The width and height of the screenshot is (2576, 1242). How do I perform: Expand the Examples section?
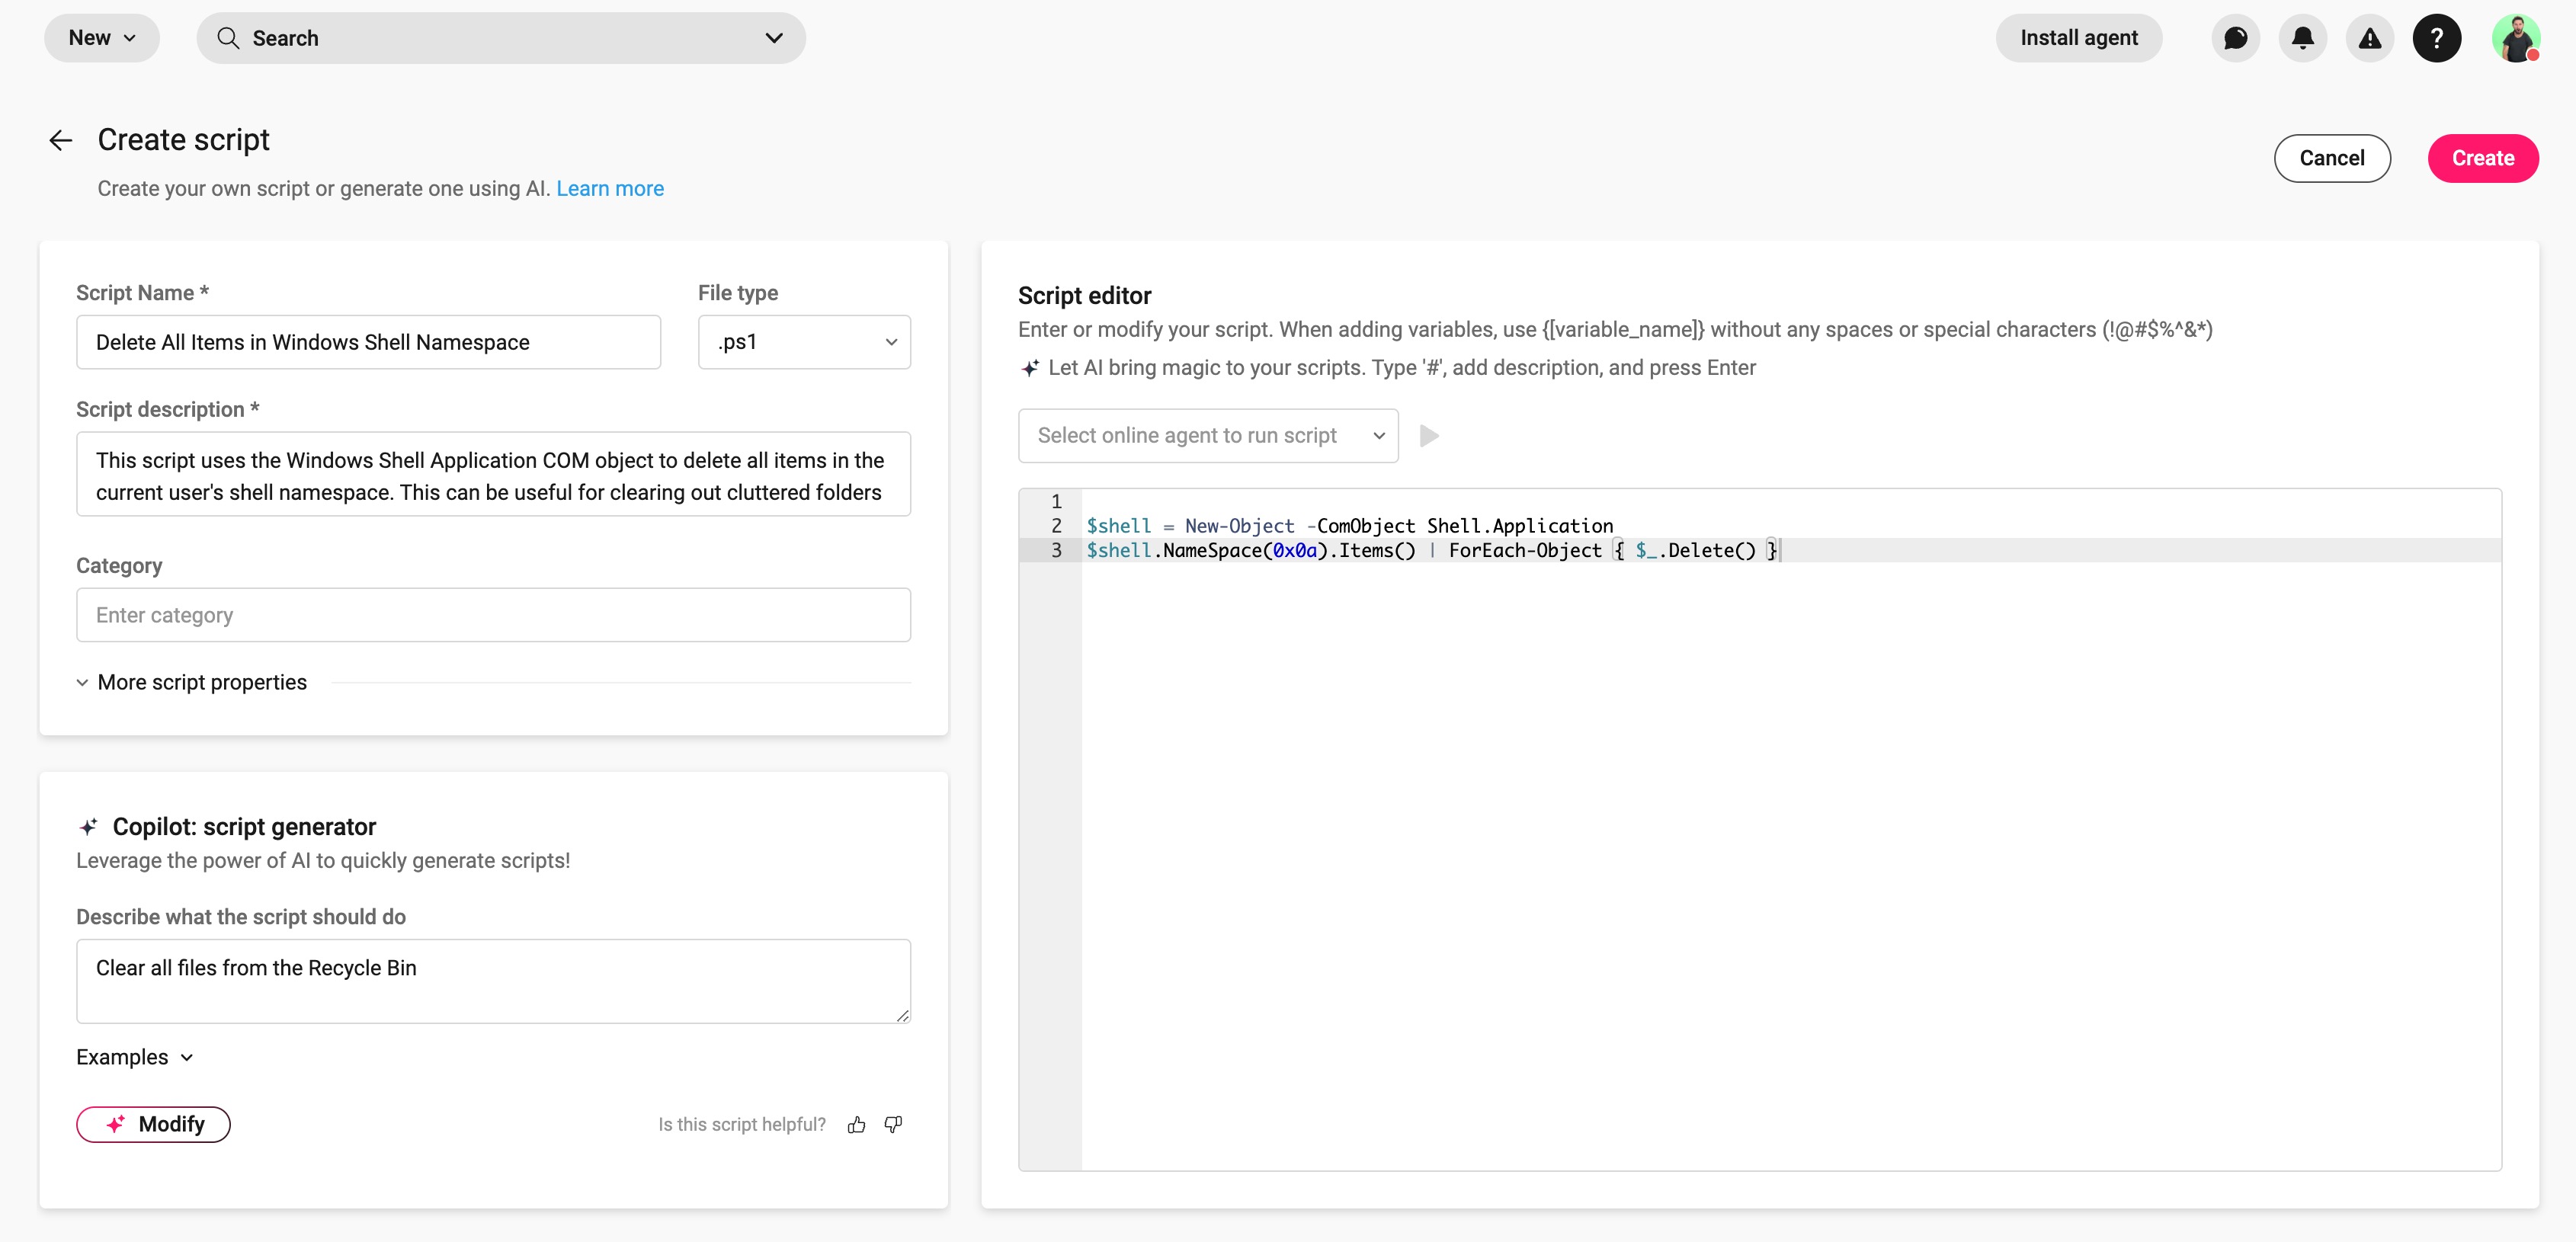pos(134,1057)
